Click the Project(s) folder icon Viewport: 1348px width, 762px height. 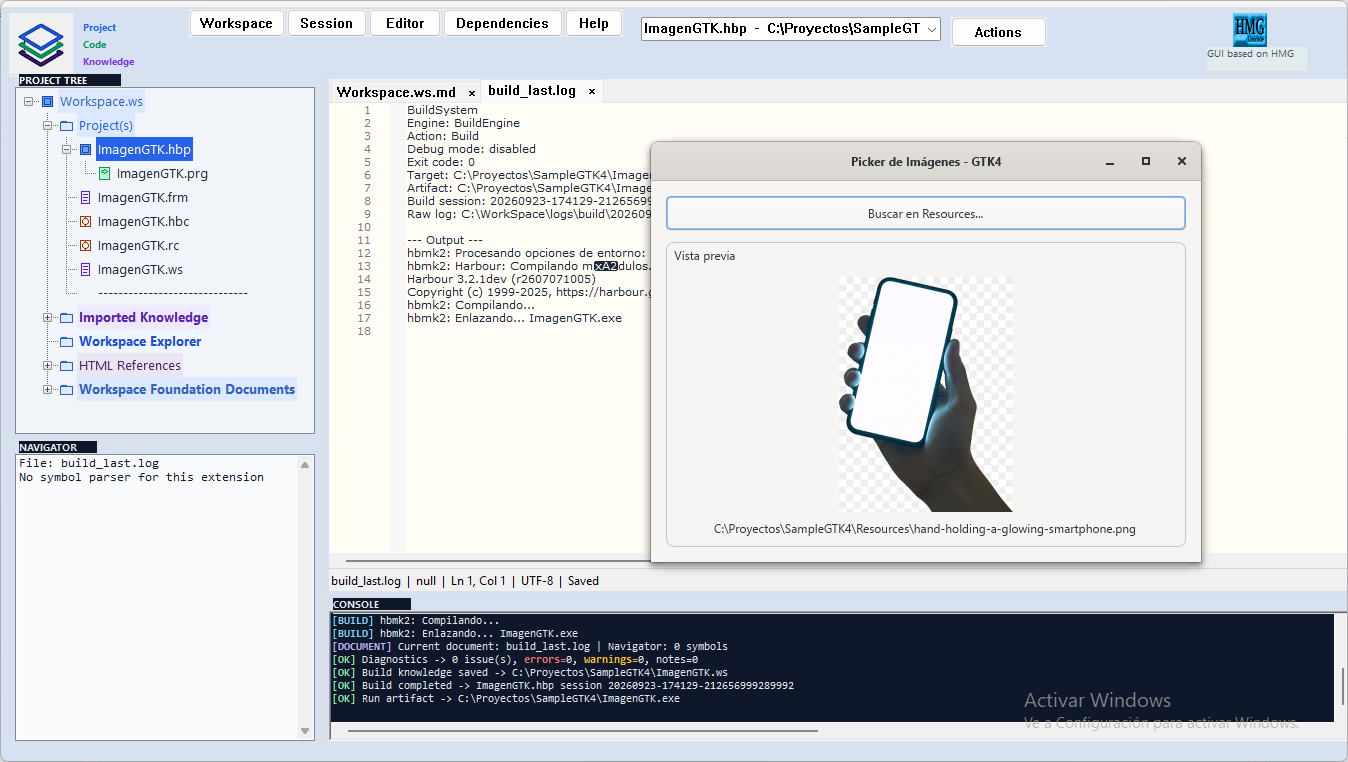(66, 126)
